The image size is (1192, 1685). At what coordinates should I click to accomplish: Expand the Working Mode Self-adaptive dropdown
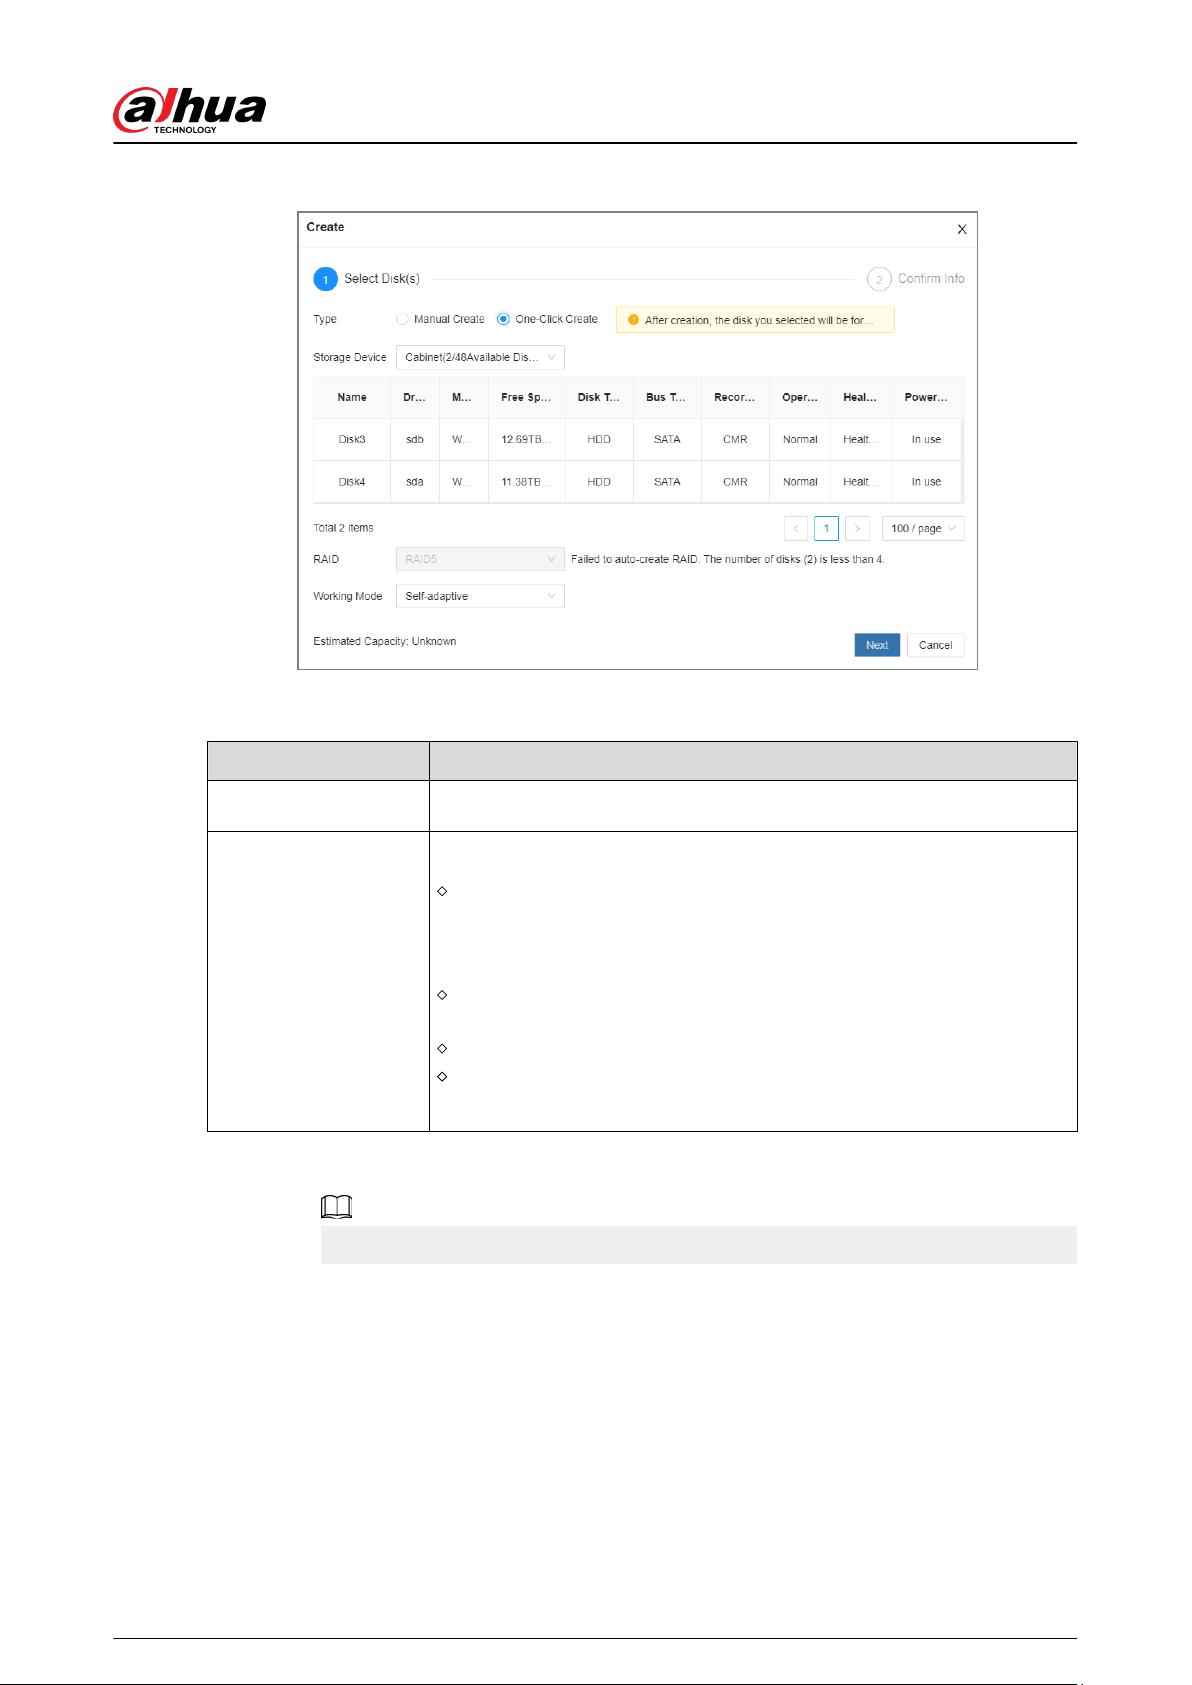(x=480, y=596)
